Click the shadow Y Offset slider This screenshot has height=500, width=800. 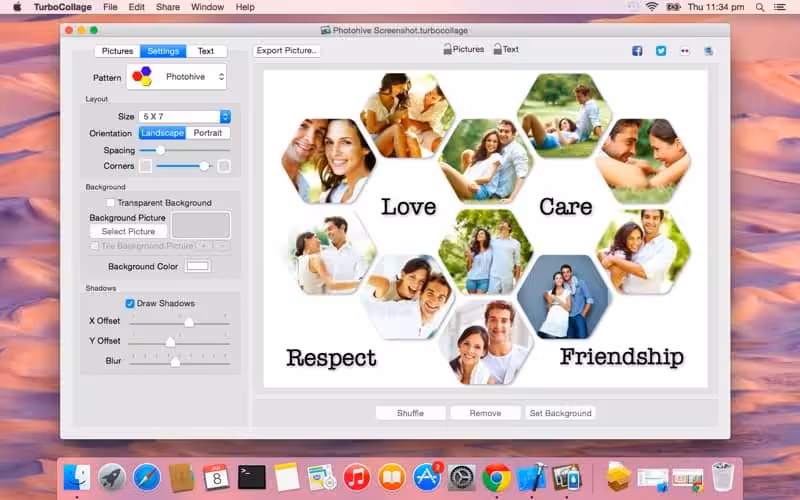pyautogui.click(x=179, y=342)
